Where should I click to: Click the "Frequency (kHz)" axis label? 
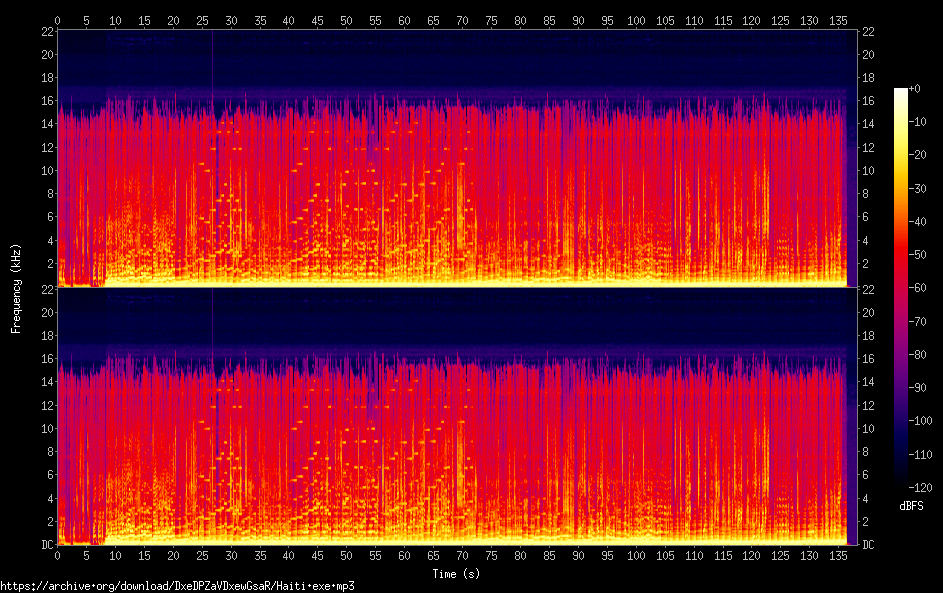16,288
